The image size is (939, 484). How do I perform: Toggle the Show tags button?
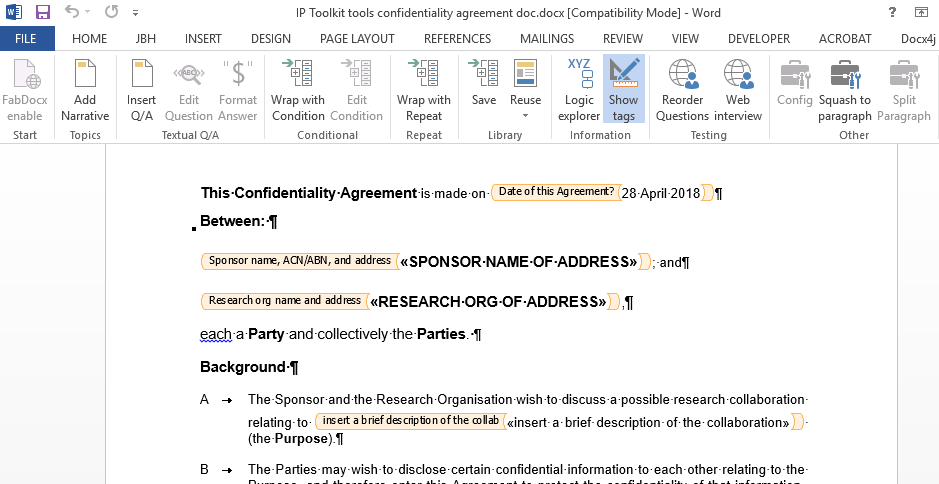[x=623, y=90]
